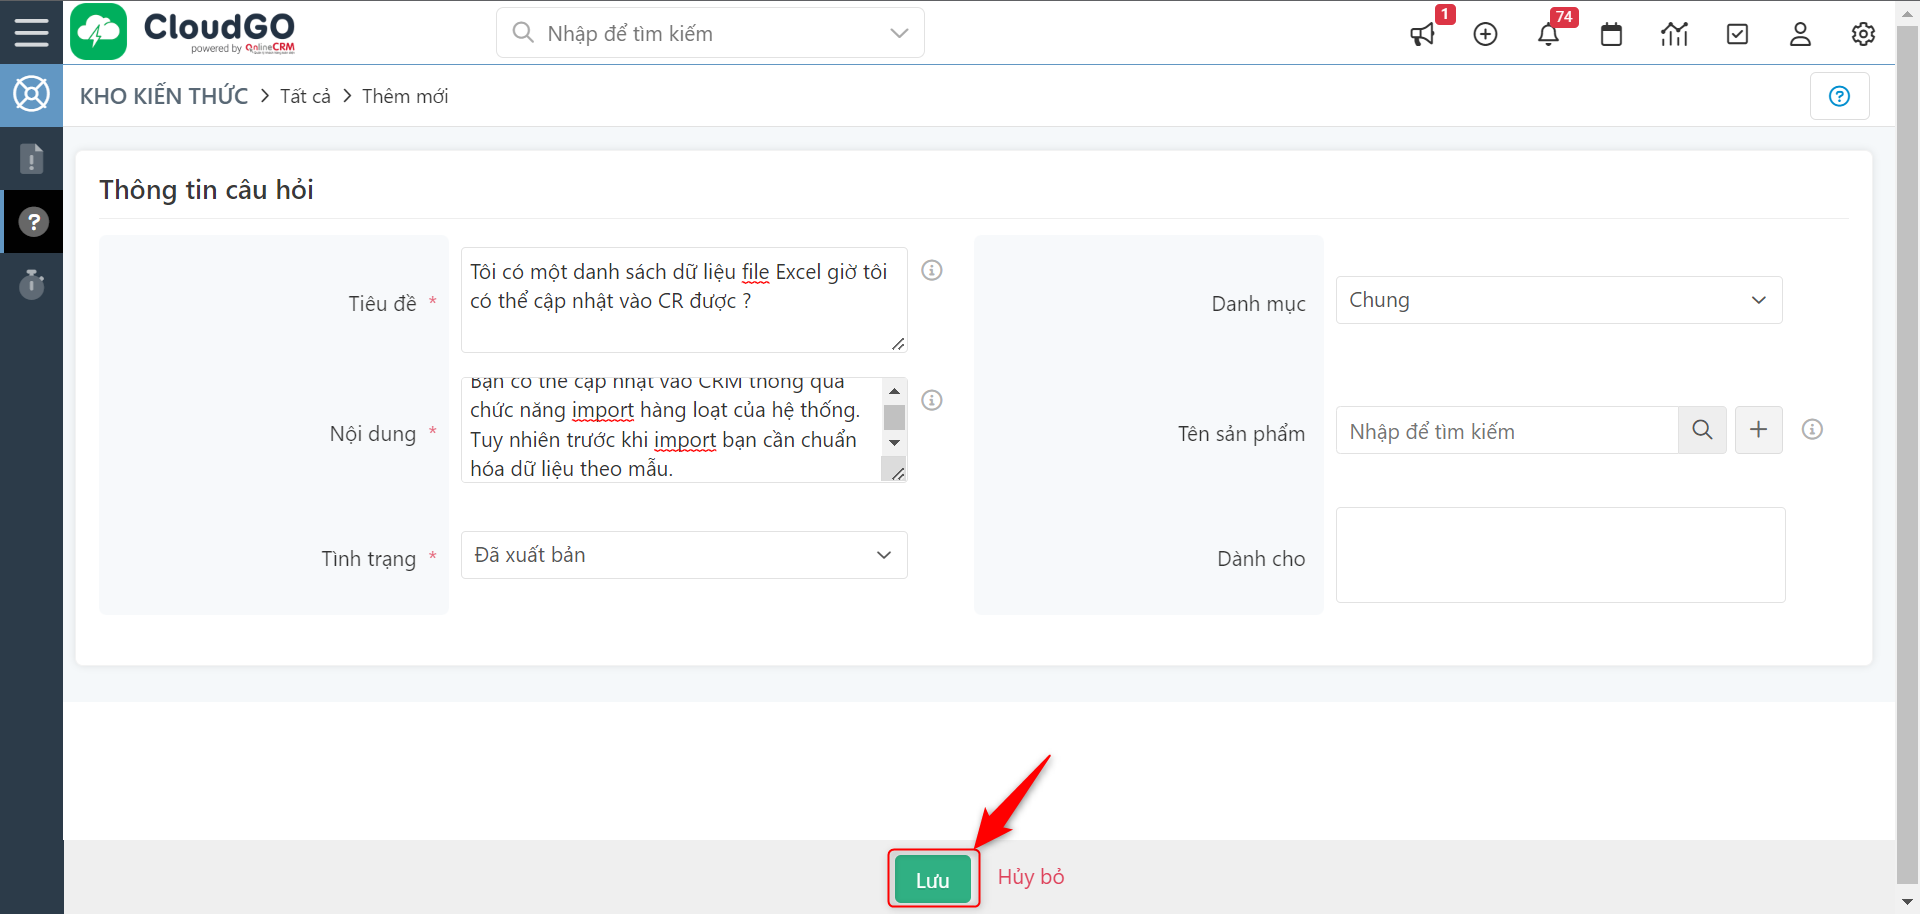The width and height of the screenshot is (1920, 914).
Task: Expand the search scope dropdown in top bar
Action: (897, 32)
